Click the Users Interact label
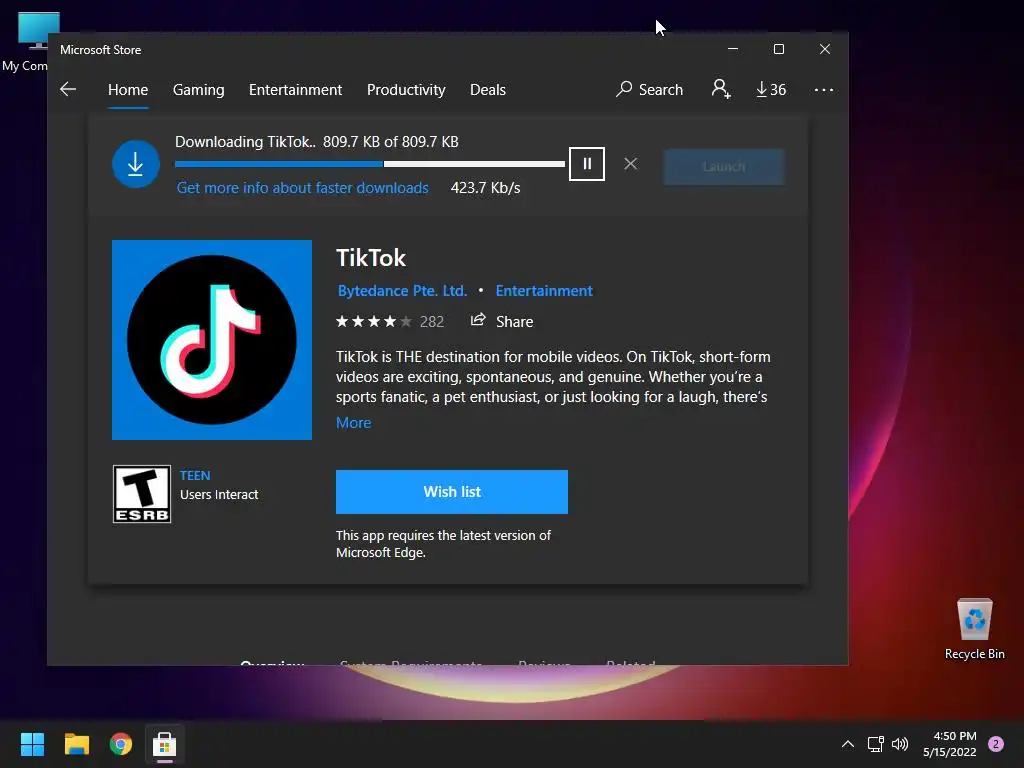Viewport: 1024px width, 768px height. (x=219, y=494)
